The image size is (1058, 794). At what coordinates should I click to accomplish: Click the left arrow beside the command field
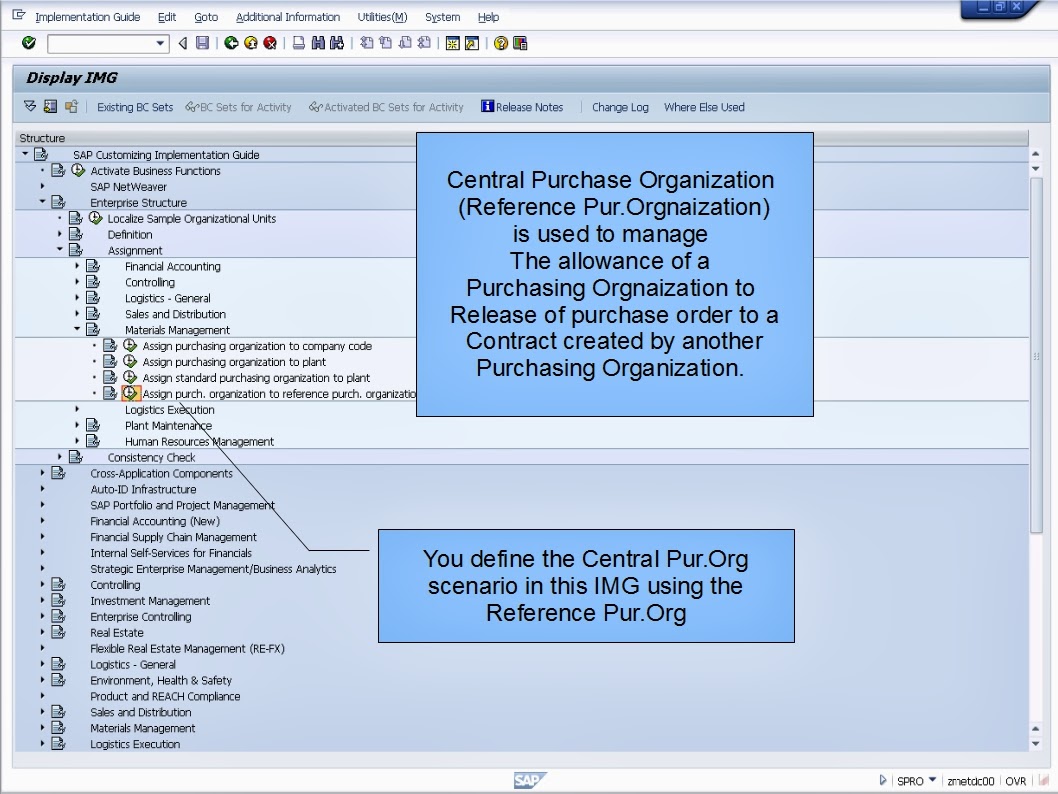coord(182,43)
